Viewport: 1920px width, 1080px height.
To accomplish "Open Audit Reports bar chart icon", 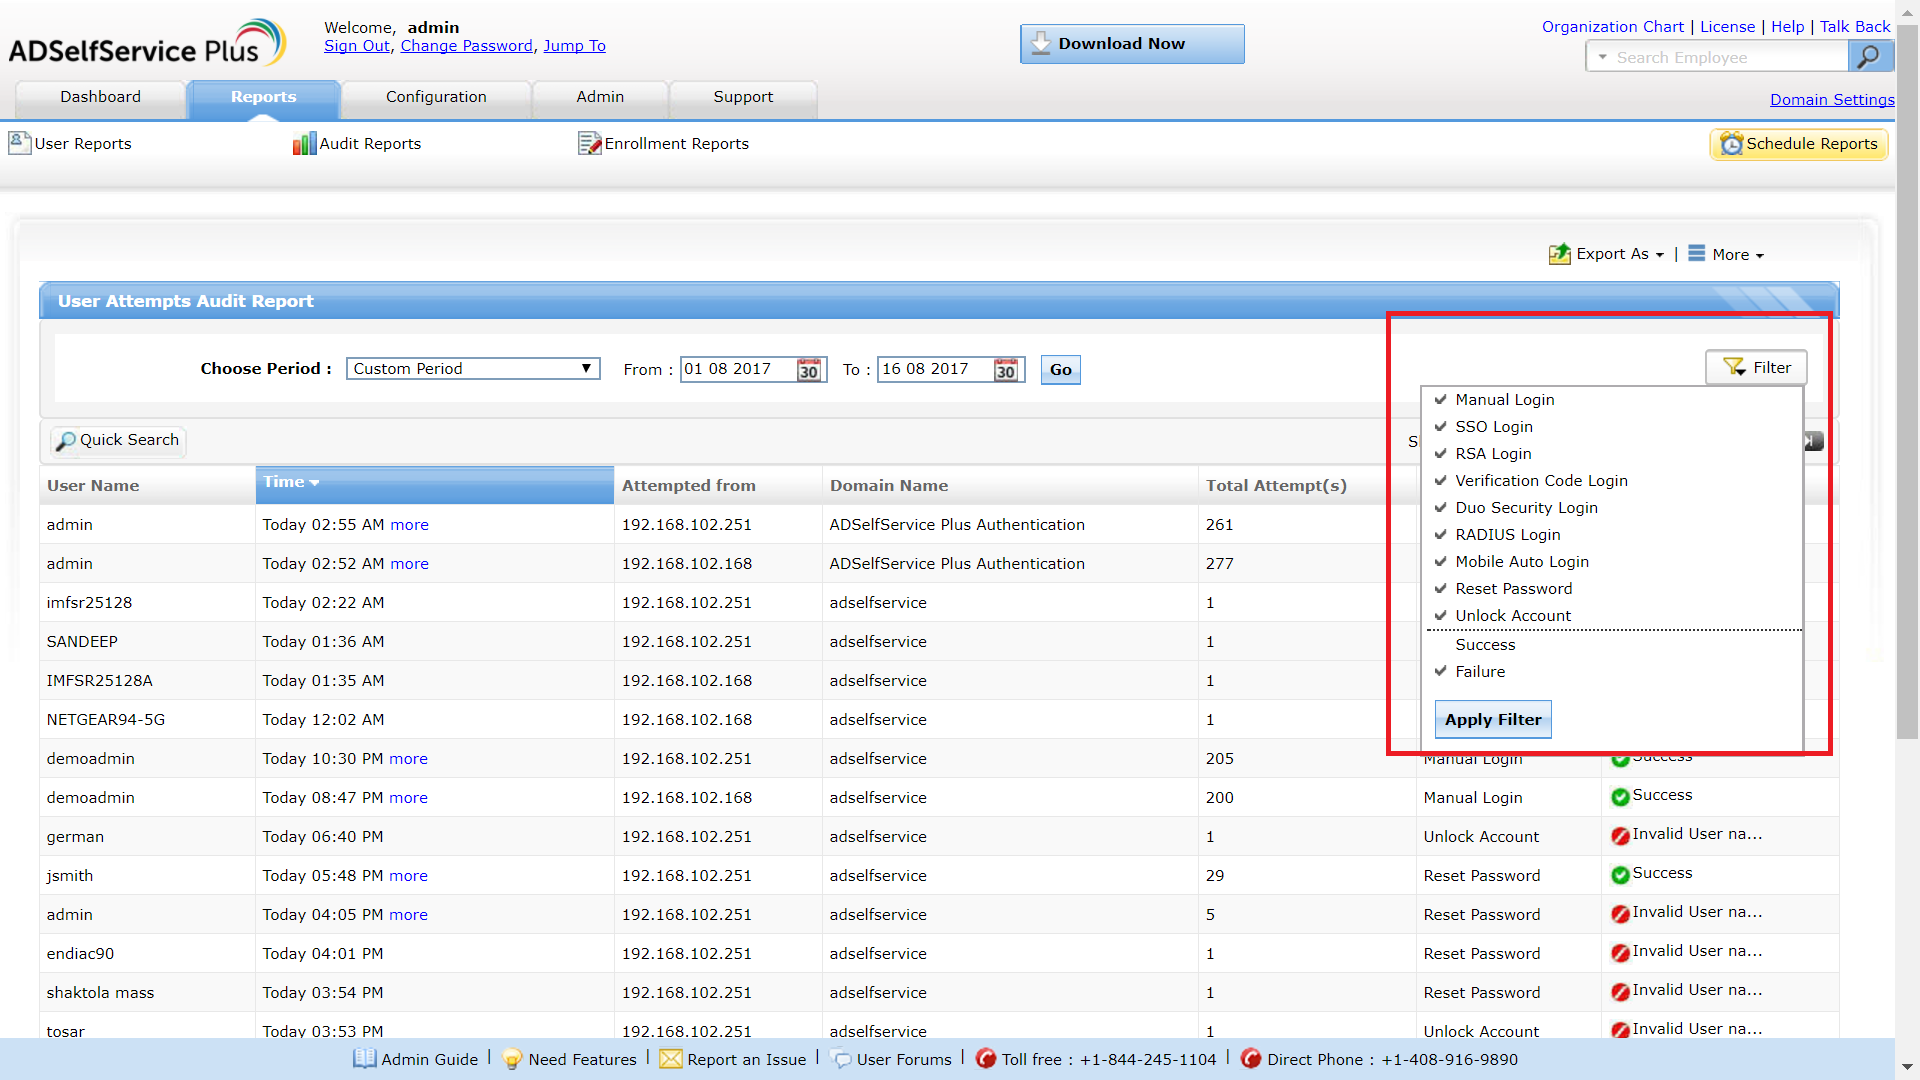I will pos(304,144).
